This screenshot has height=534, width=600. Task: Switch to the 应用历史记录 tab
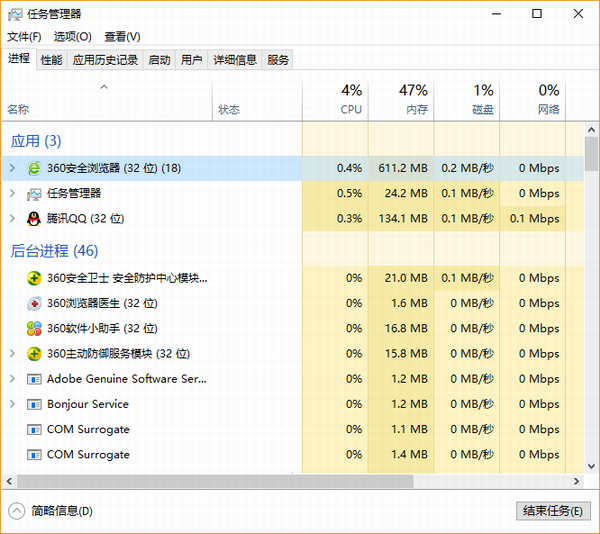pos(105,60)
